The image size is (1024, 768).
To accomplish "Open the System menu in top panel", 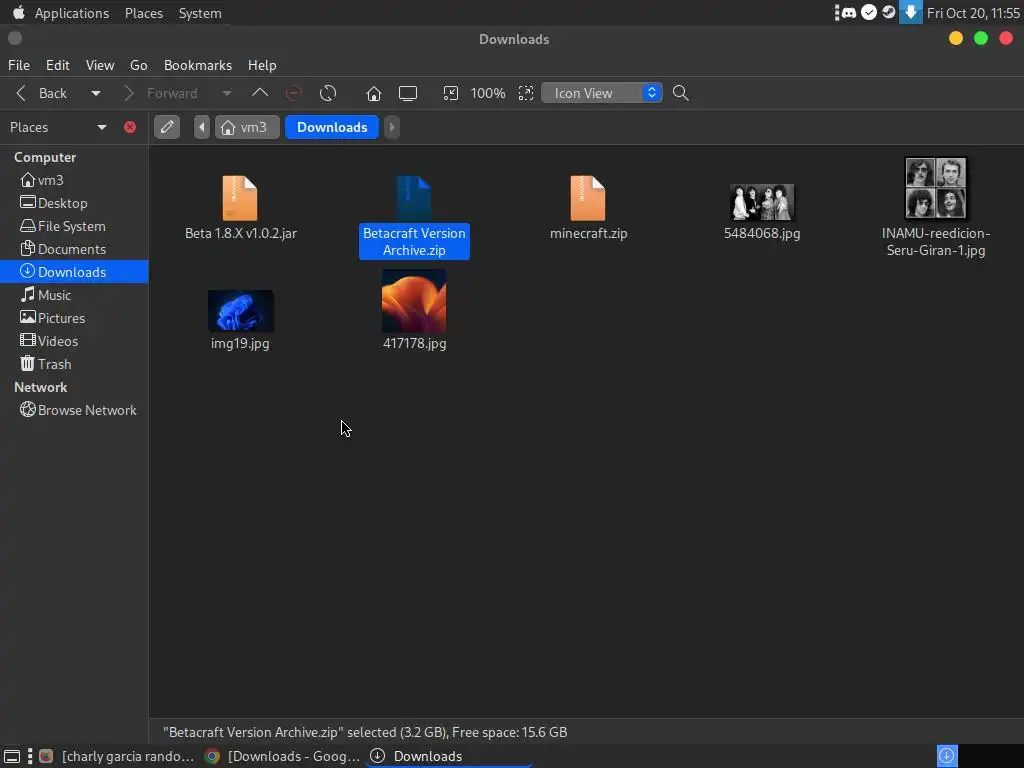I will pos(200,13).
